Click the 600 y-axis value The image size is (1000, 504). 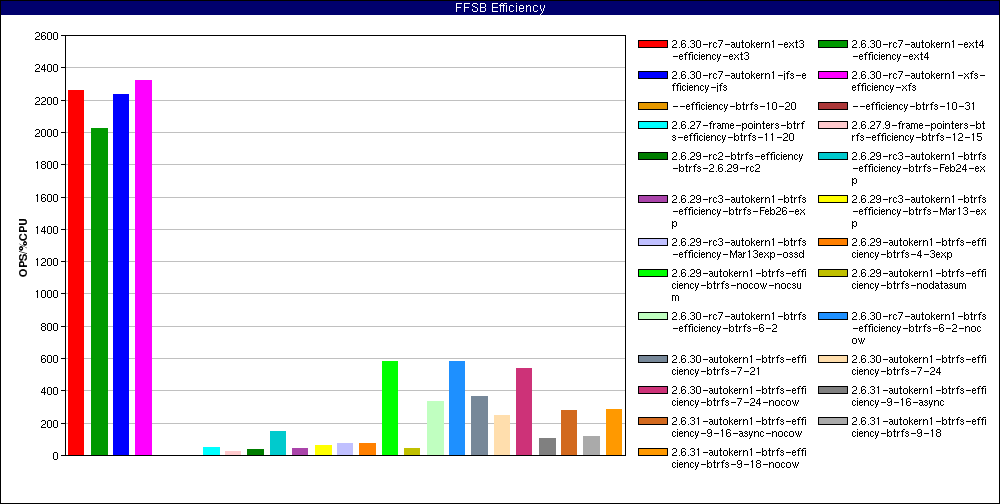click(x=49, y=359)
